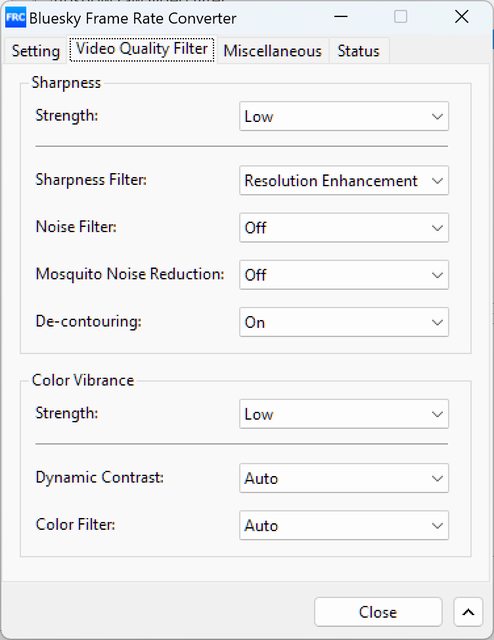Open the Sharpness Strength dropdown
494x640 pixels.
344,116
